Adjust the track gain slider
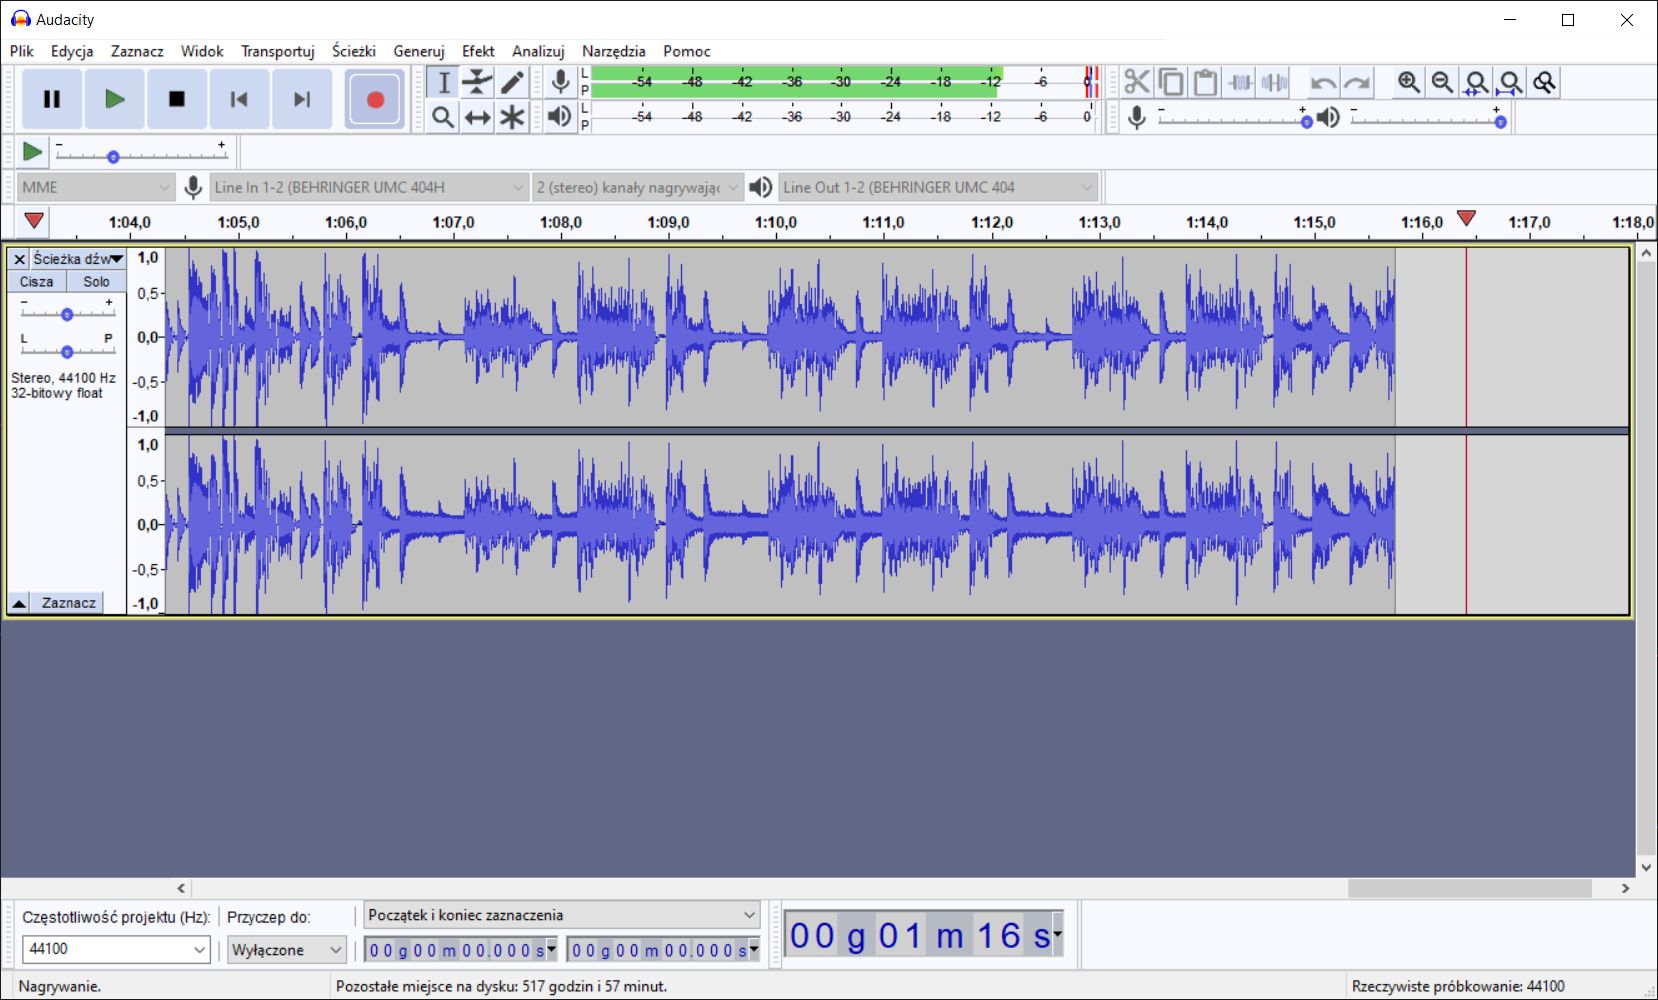Image resolution: width=1658 pixels, height=1000 pixels. click(x=67, y=313)
